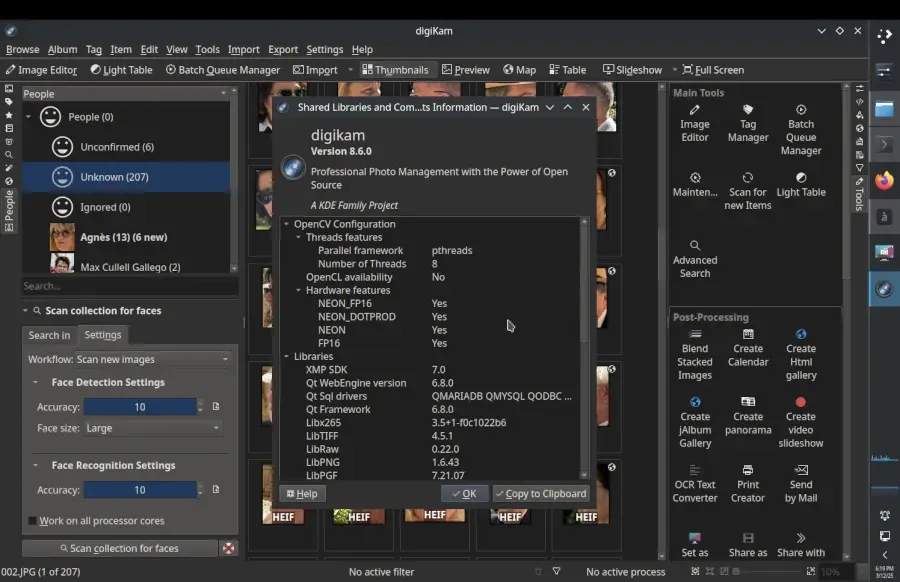Open the Tools menu

207,49
